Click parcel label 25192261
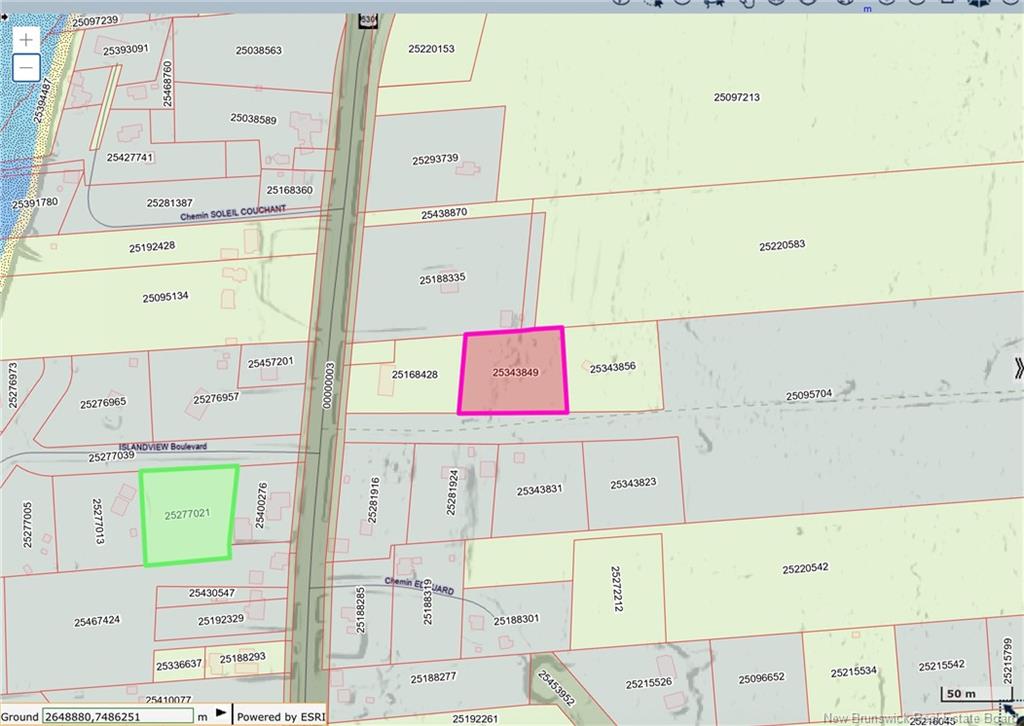1024x726 pixels. coord(475,719)
